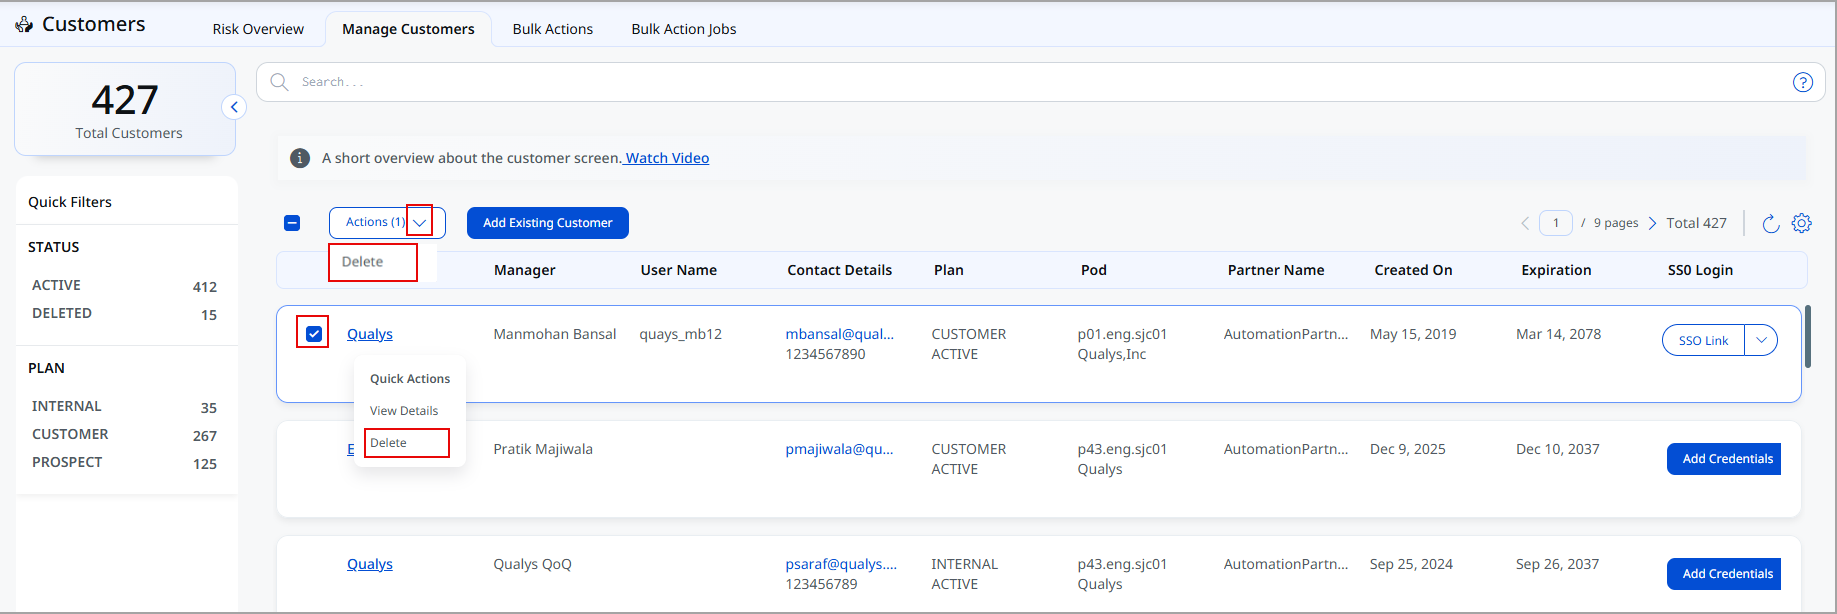Uncheck the Manmohan Bansal row checkbox
1837x614 pixels.
(314, 333)
